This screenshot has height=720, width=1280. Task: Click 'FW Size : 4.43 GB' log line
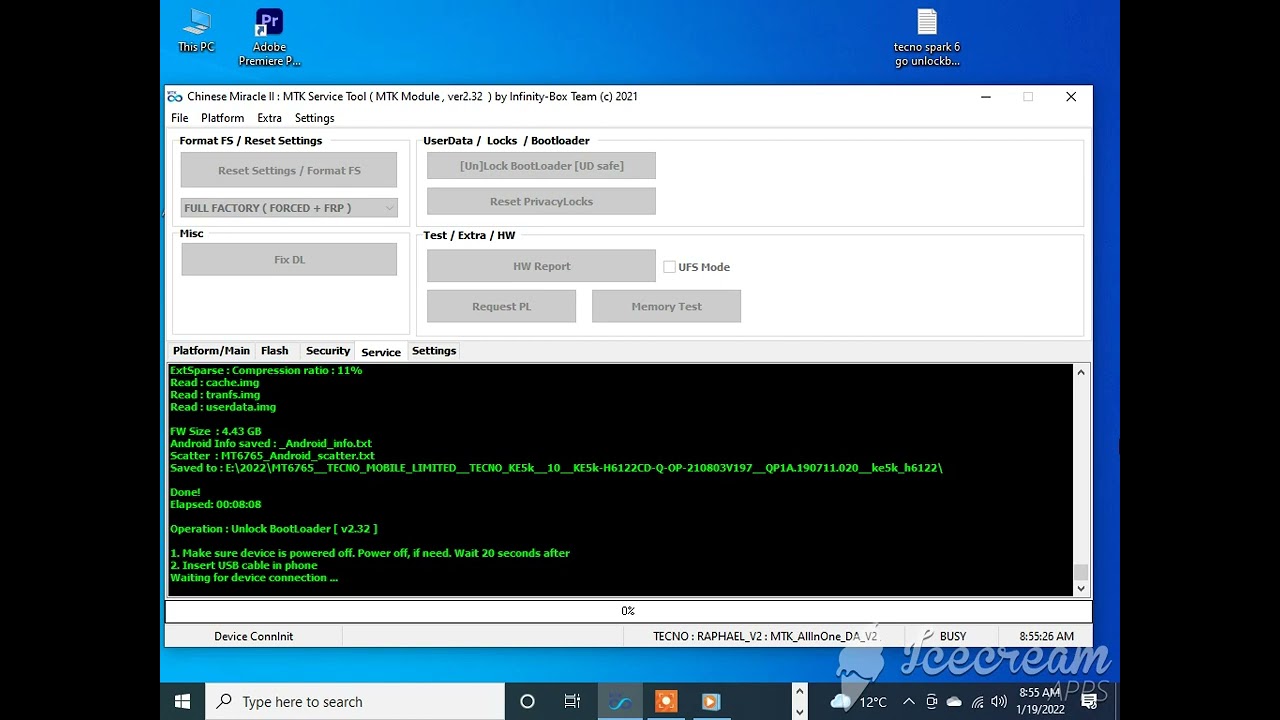(216, 432)
